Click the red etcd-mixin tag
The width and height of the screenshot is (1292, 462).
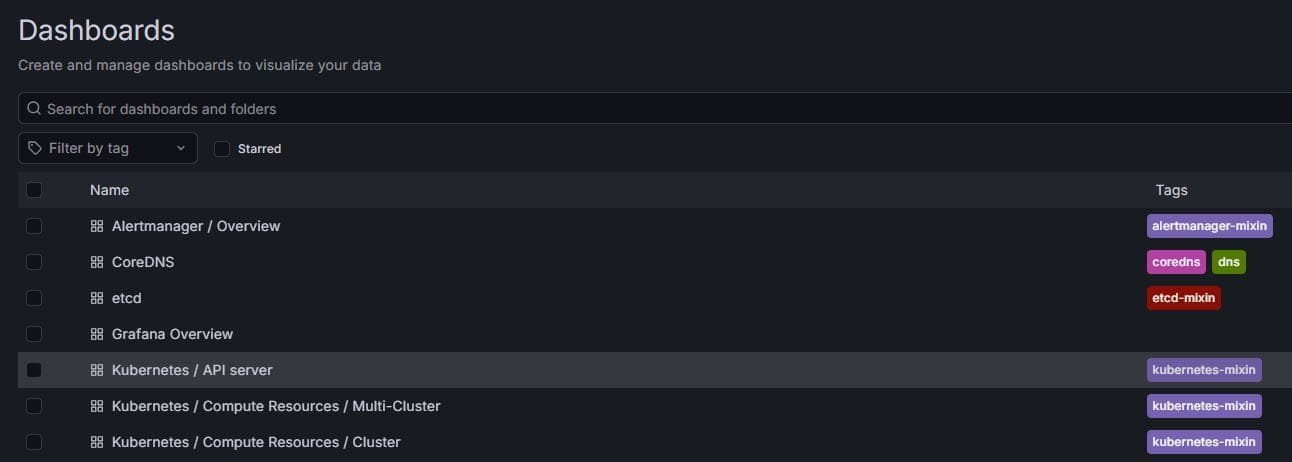pyautogui.click(x=1183, y=298)
